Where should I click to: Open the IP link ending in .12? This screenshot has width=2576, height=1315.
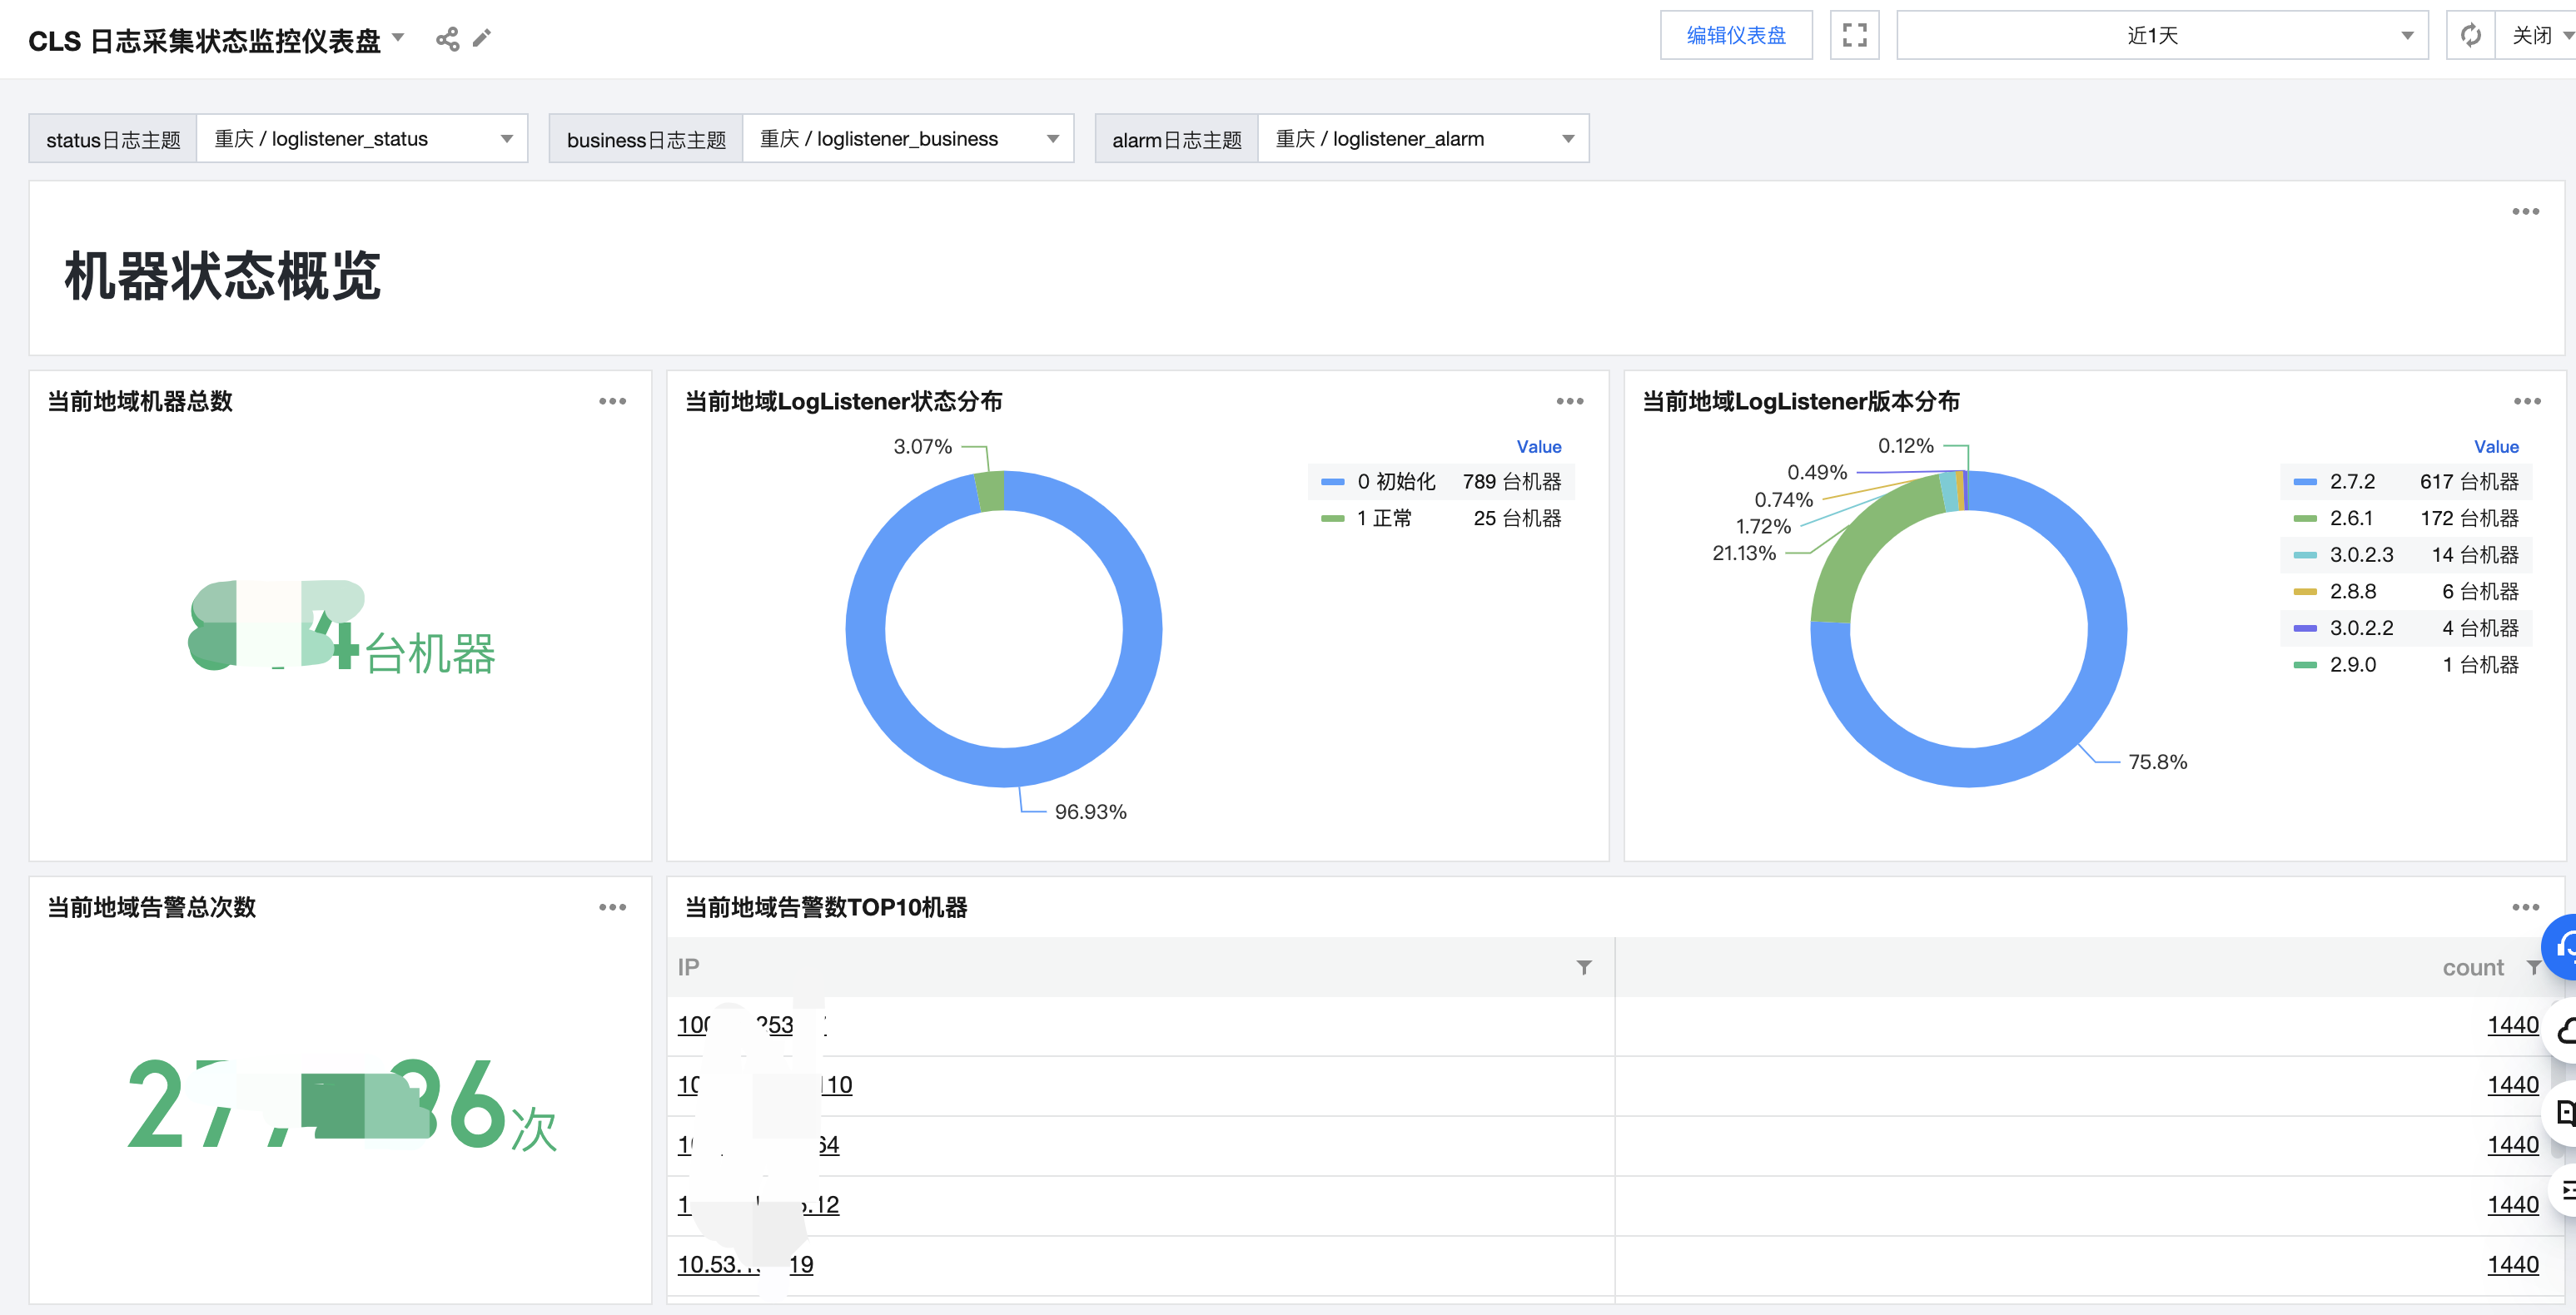tap(758, 1205)
